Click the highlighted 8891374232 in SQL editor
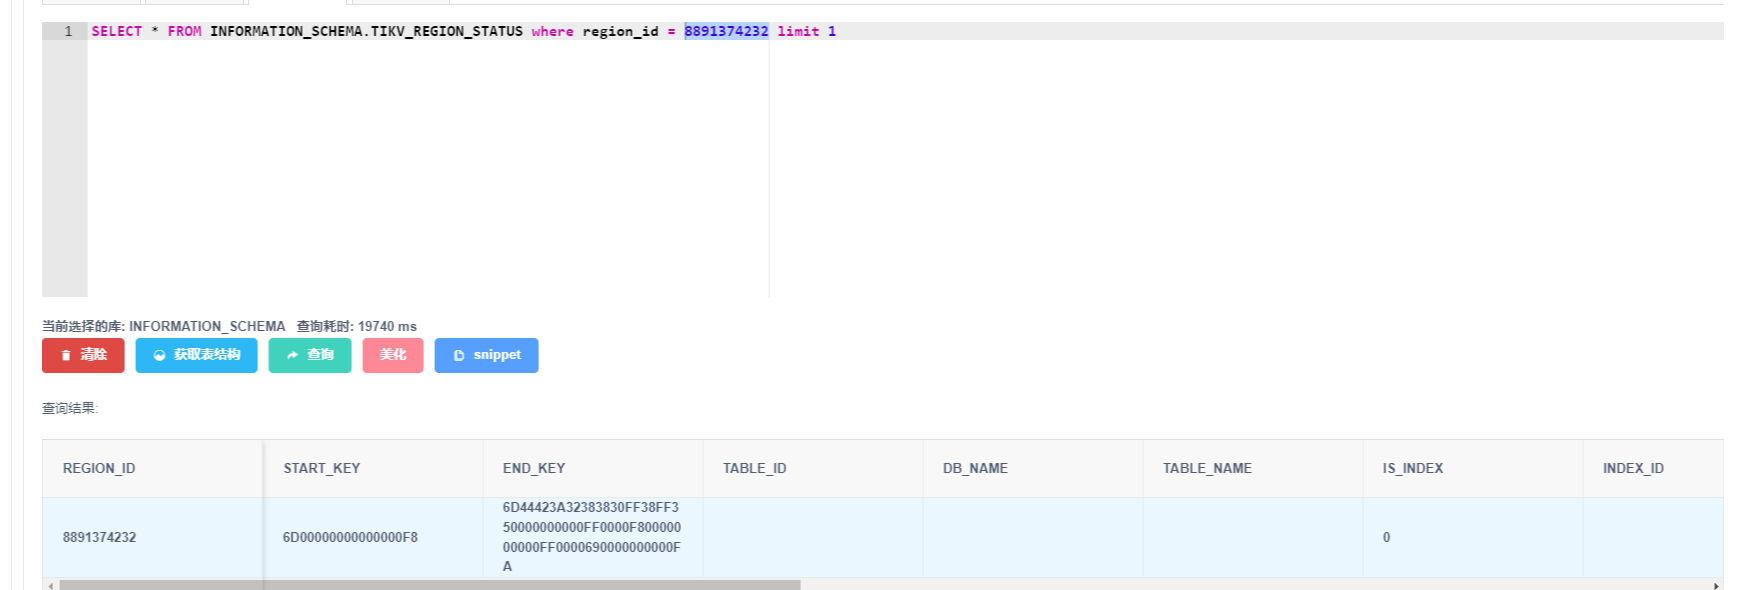The image size is (1746, 590). 726,31
